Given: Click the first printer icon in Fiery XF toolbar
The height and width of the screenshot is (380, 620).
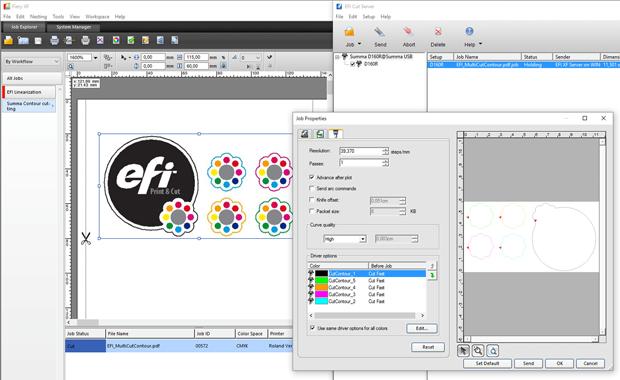Looking at the screenshot, I should (x=55, y=40).
